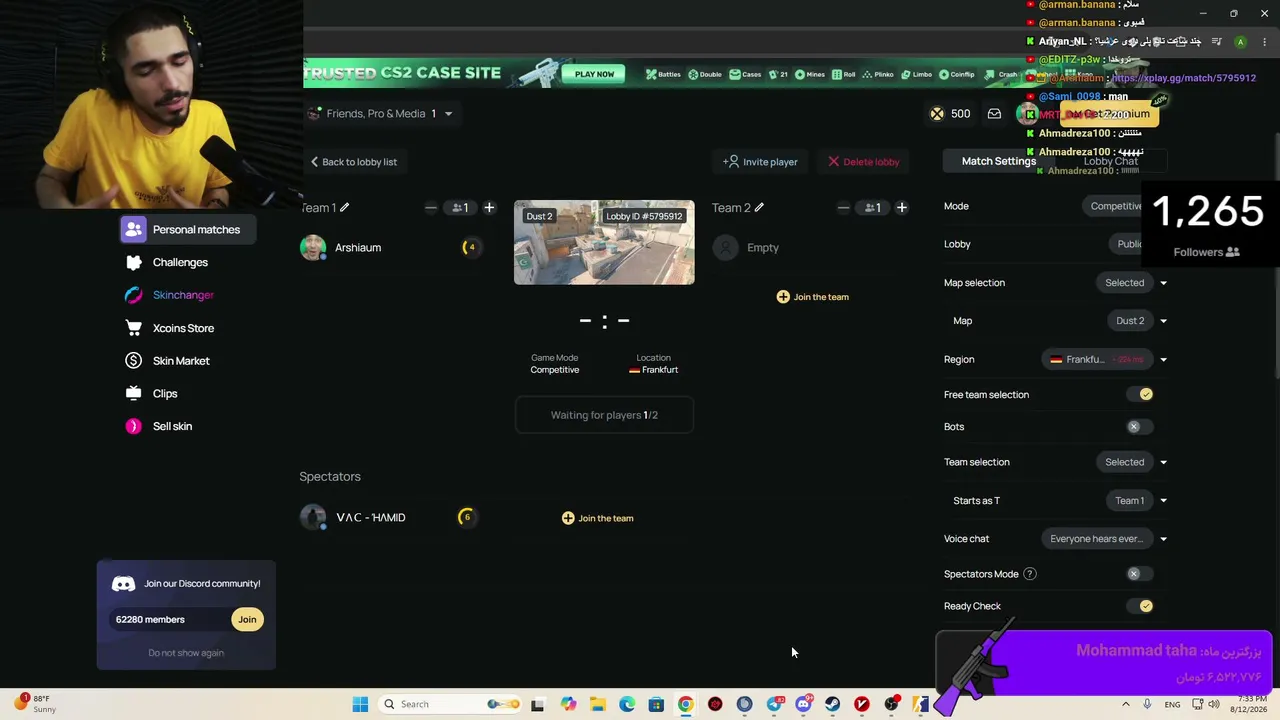Open the Challenges sidebar icon
1280x720 pixels.
click(133, 262)
